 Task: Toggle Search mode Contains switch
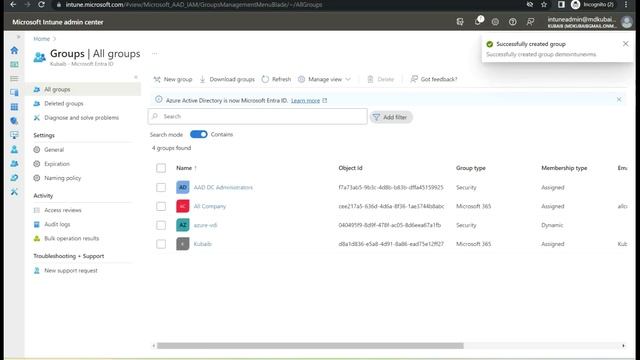point(199,134)
